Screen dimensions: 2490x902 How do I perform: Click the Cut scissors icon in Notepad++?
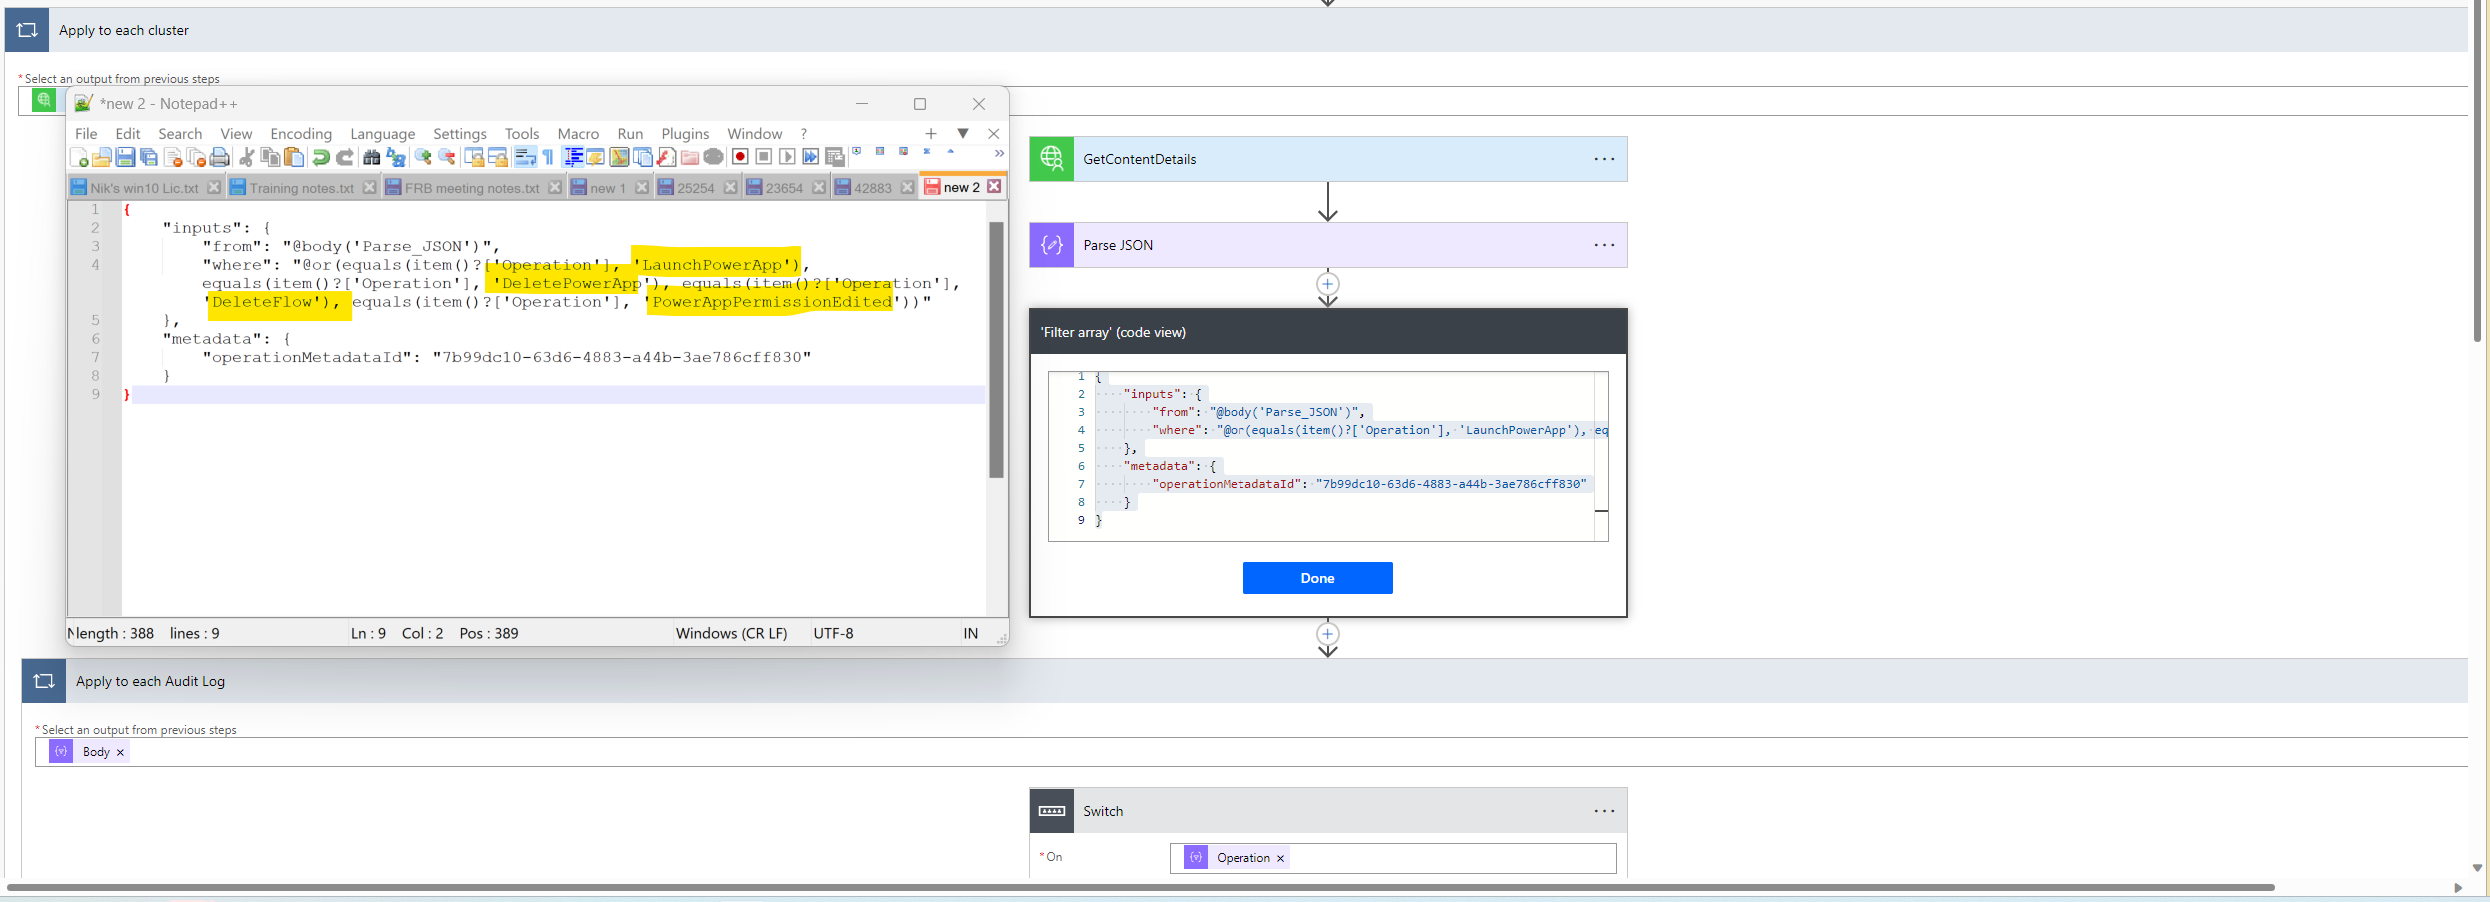(x=246, y=157)
